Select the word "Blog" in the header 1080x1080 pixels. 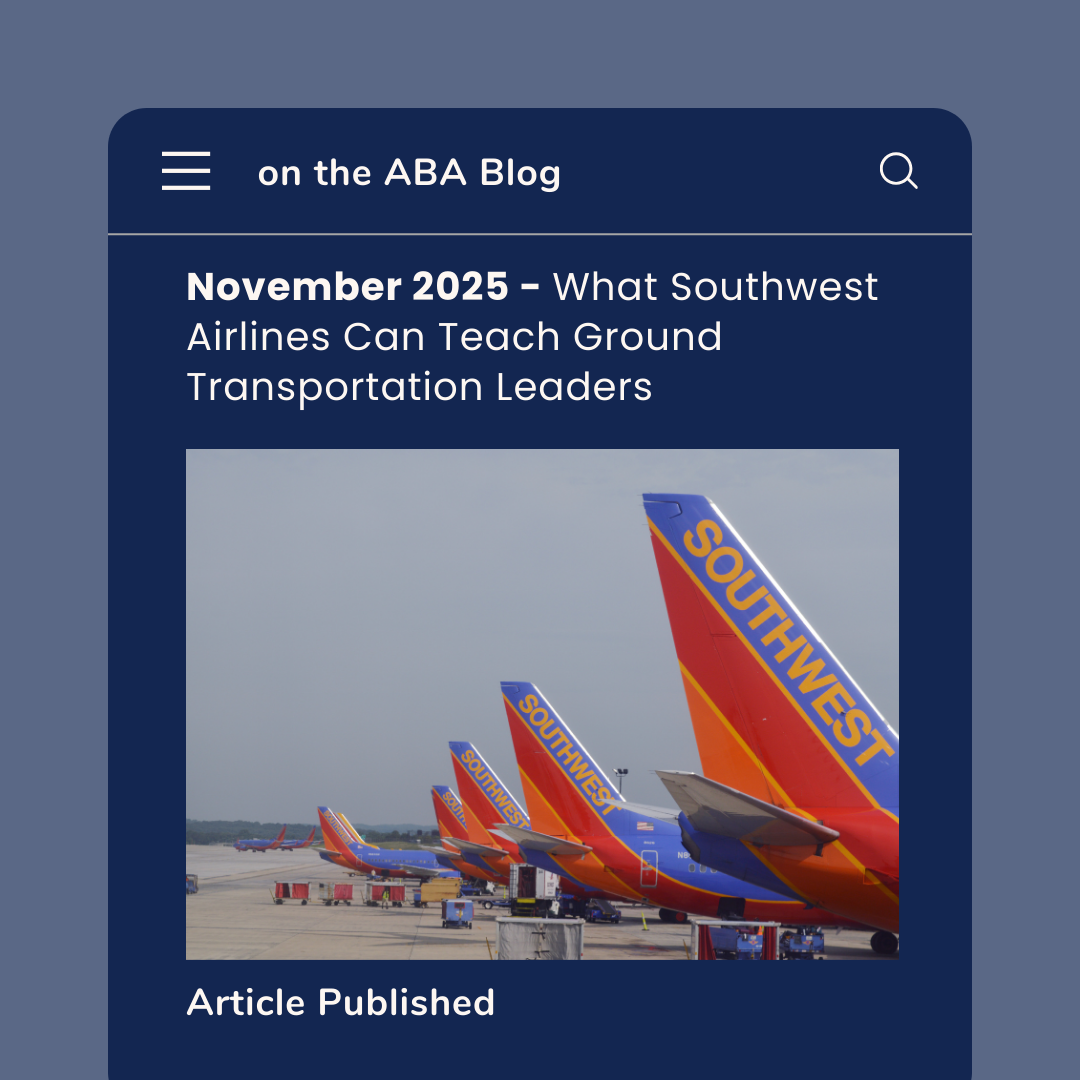coord(520,172)
